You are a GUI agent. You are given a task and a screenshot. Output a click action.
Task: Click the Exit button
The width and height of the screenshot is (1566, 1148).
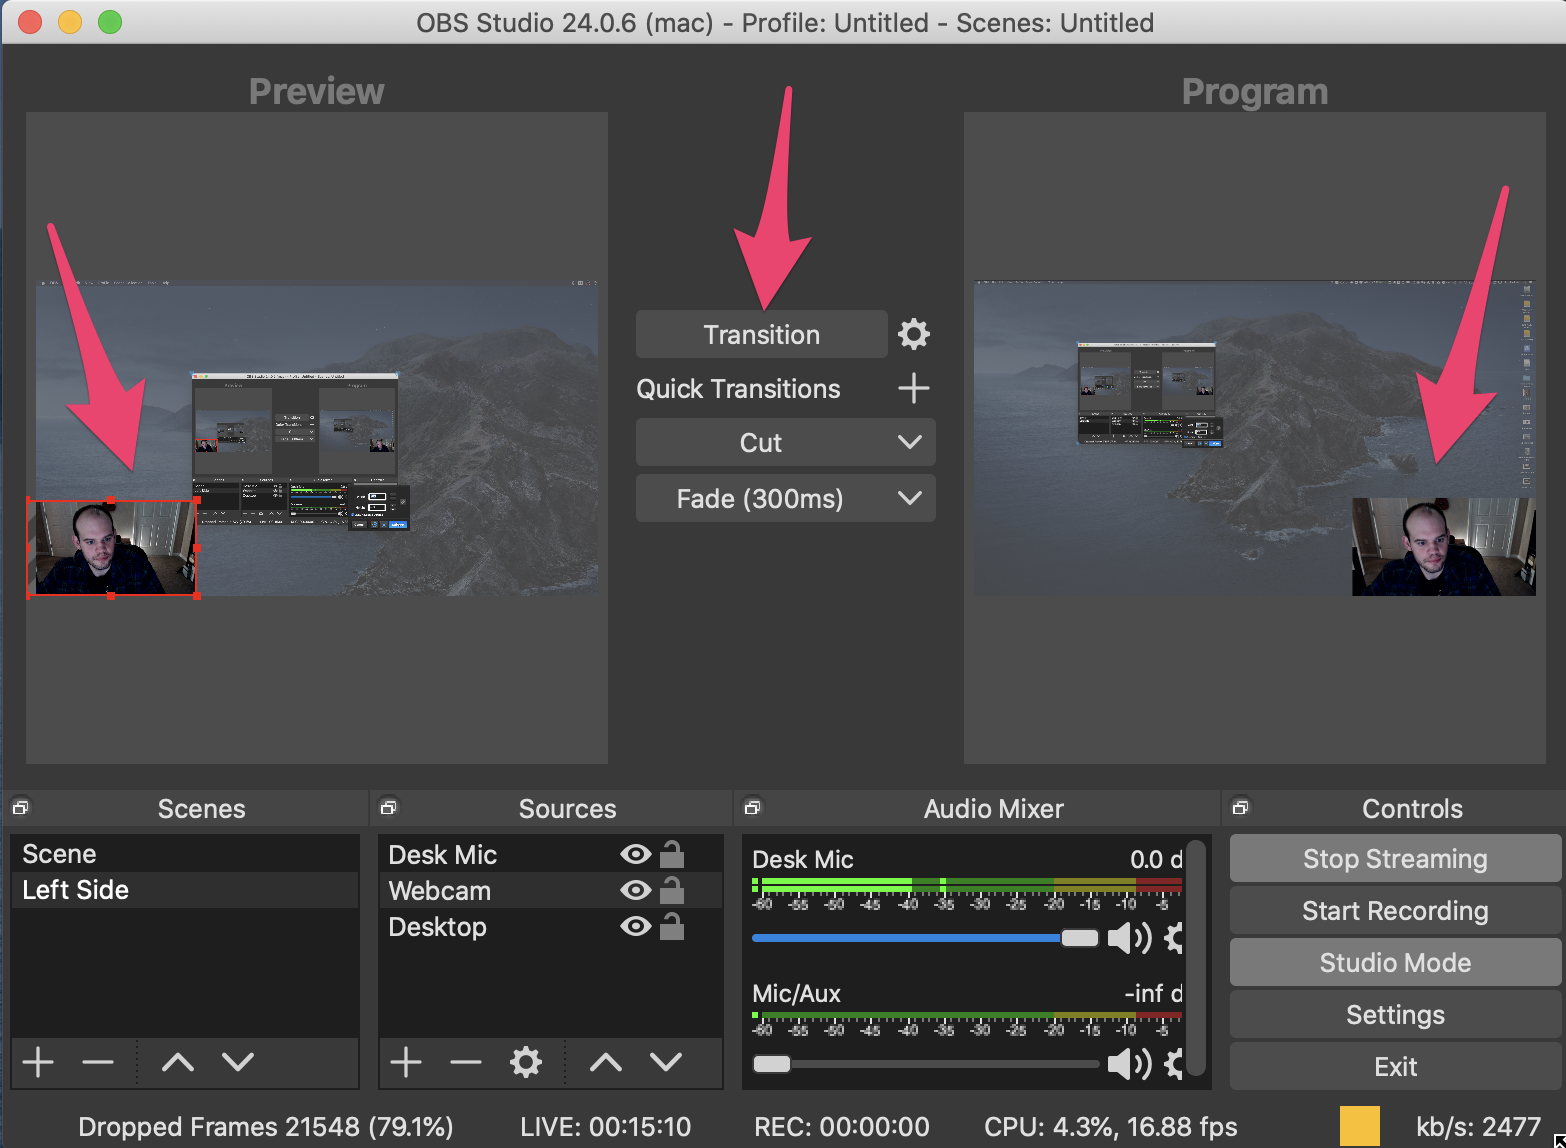pyautogui.click(x=1395, y=1066)
